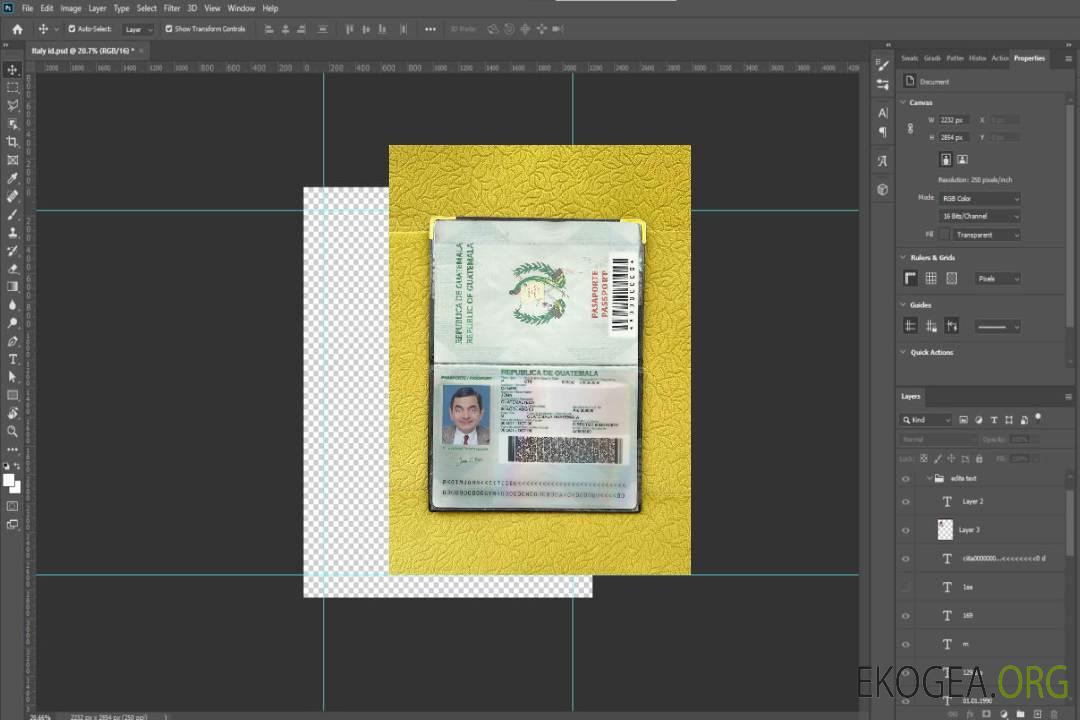The height and width of the screenshot is (720, 1080).
Task: Open the RGB Color mode dropdown
Action: point(979,198)
